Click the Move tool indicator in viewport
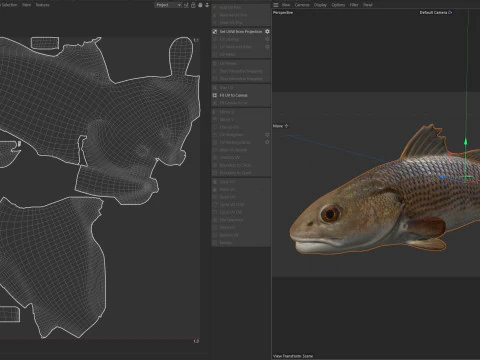The height and width of the screenshot is (360, 480). tap(280, 126)
